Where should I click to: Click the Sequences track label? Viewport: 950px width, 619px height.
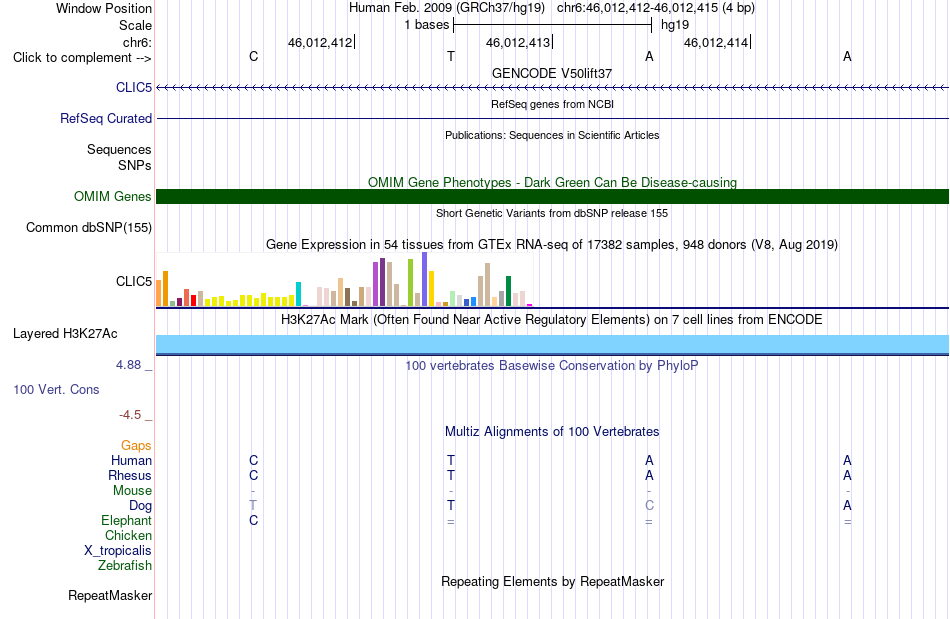pyautogui.click(x=119, y=149)
